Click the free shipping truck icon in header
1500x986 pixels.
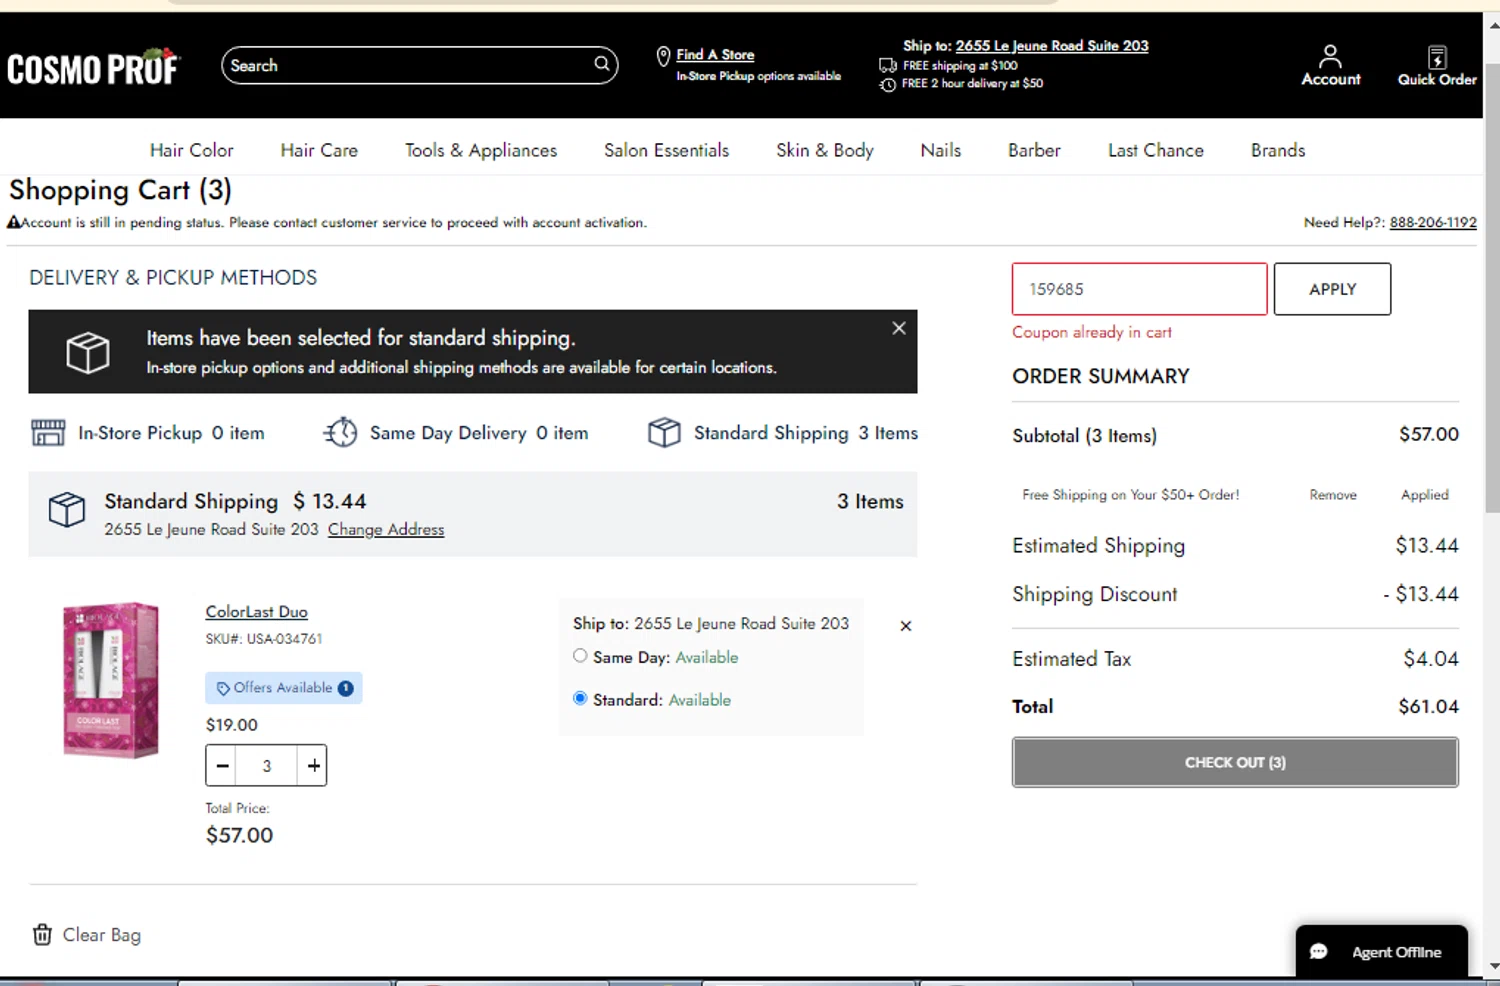(887, 65)
